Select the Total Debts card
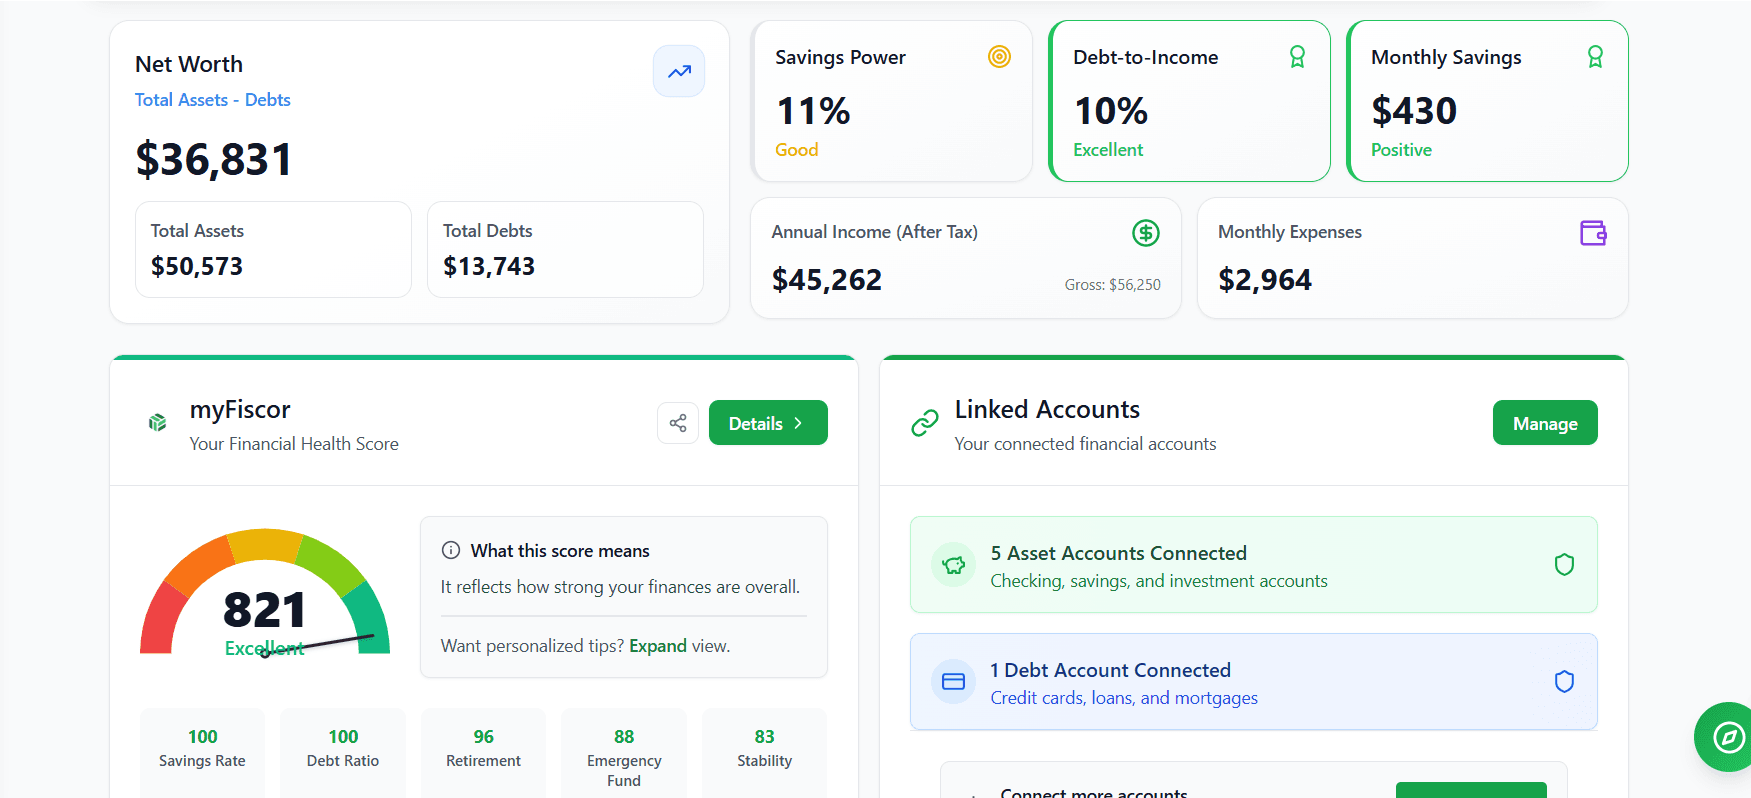Viewport: 1751px width, 798px height. pyautogui.click(x=565, y=250)
